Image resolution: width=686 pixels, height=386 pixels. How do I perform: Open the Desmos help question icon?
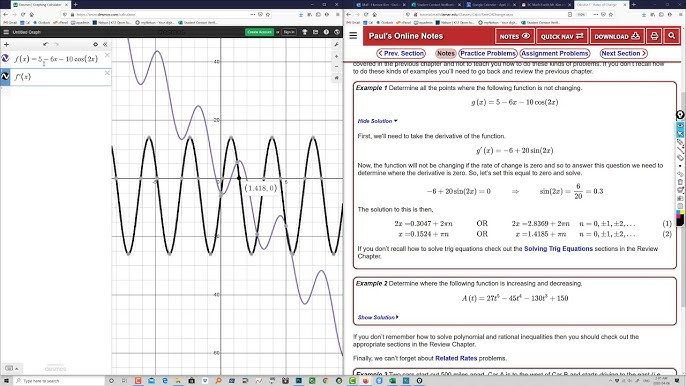[326, 32]
